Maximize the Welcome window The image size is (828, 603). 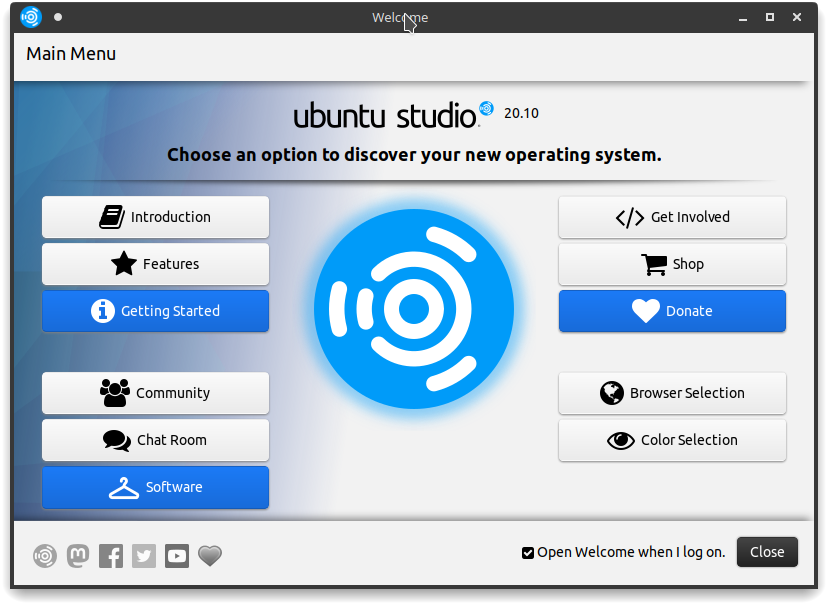click(770, 17)
